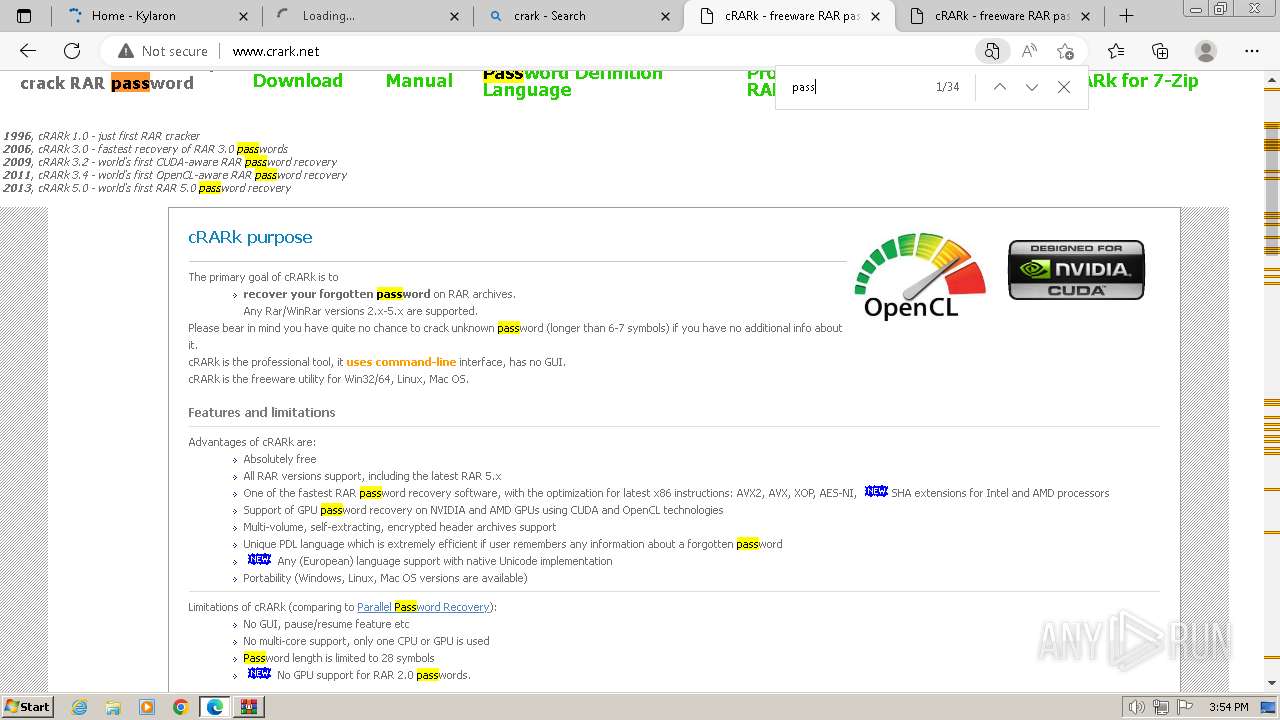Viewport: 1280px width, 720px height.
Task: Open the browser profile avatar
Action: (x=1206, y=51)
